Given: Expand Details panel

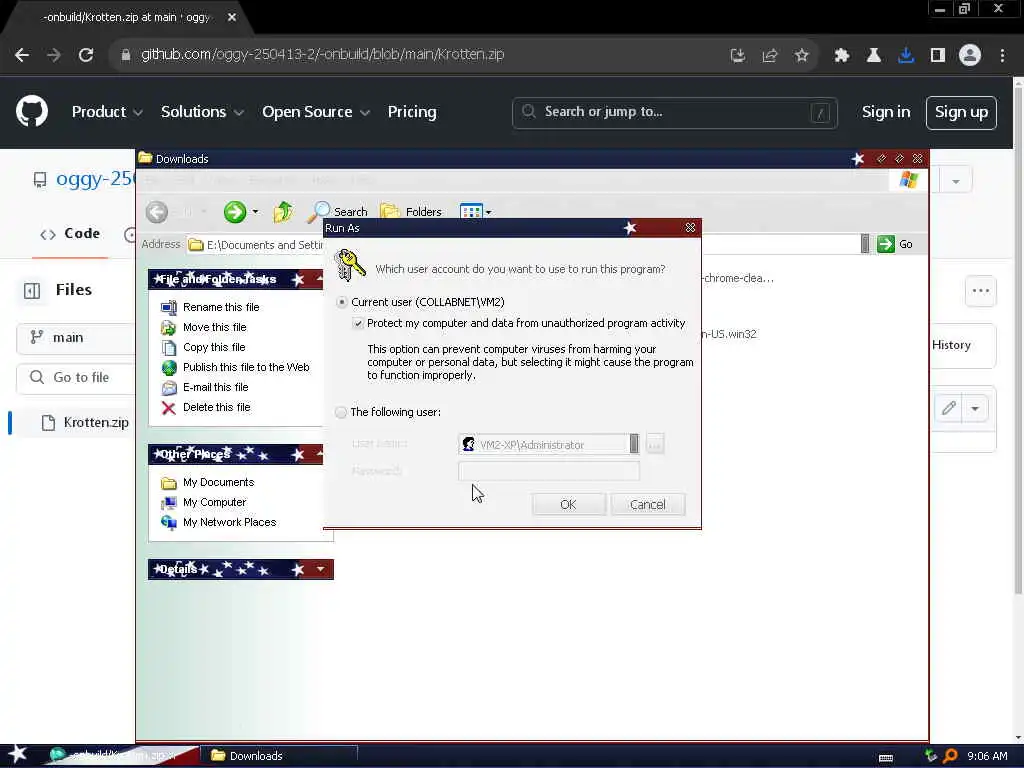Looking at the screenshot, I should pos(320,569).
